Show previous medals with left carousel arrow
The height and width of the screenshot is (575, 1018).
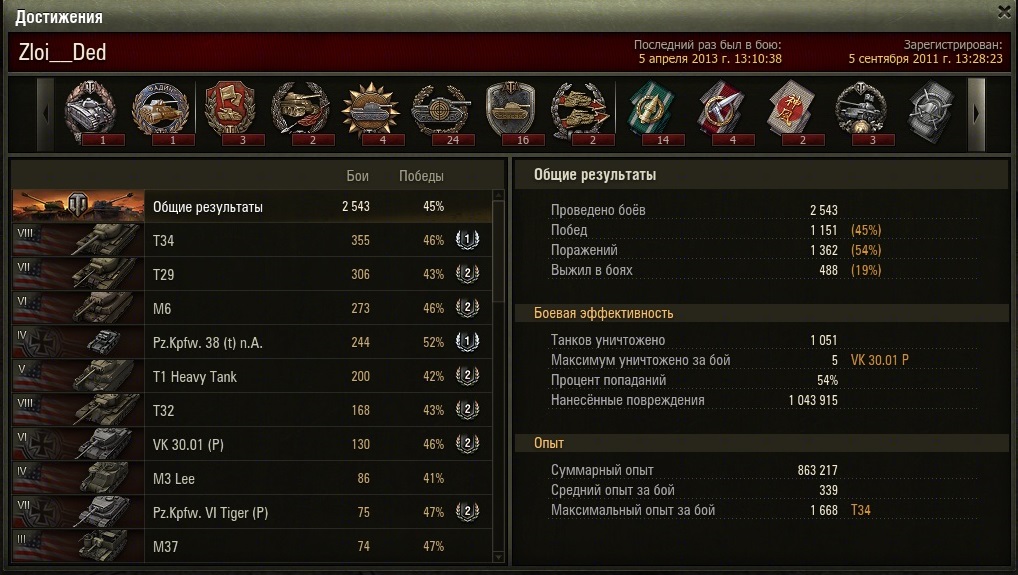[x=45, y=114]
